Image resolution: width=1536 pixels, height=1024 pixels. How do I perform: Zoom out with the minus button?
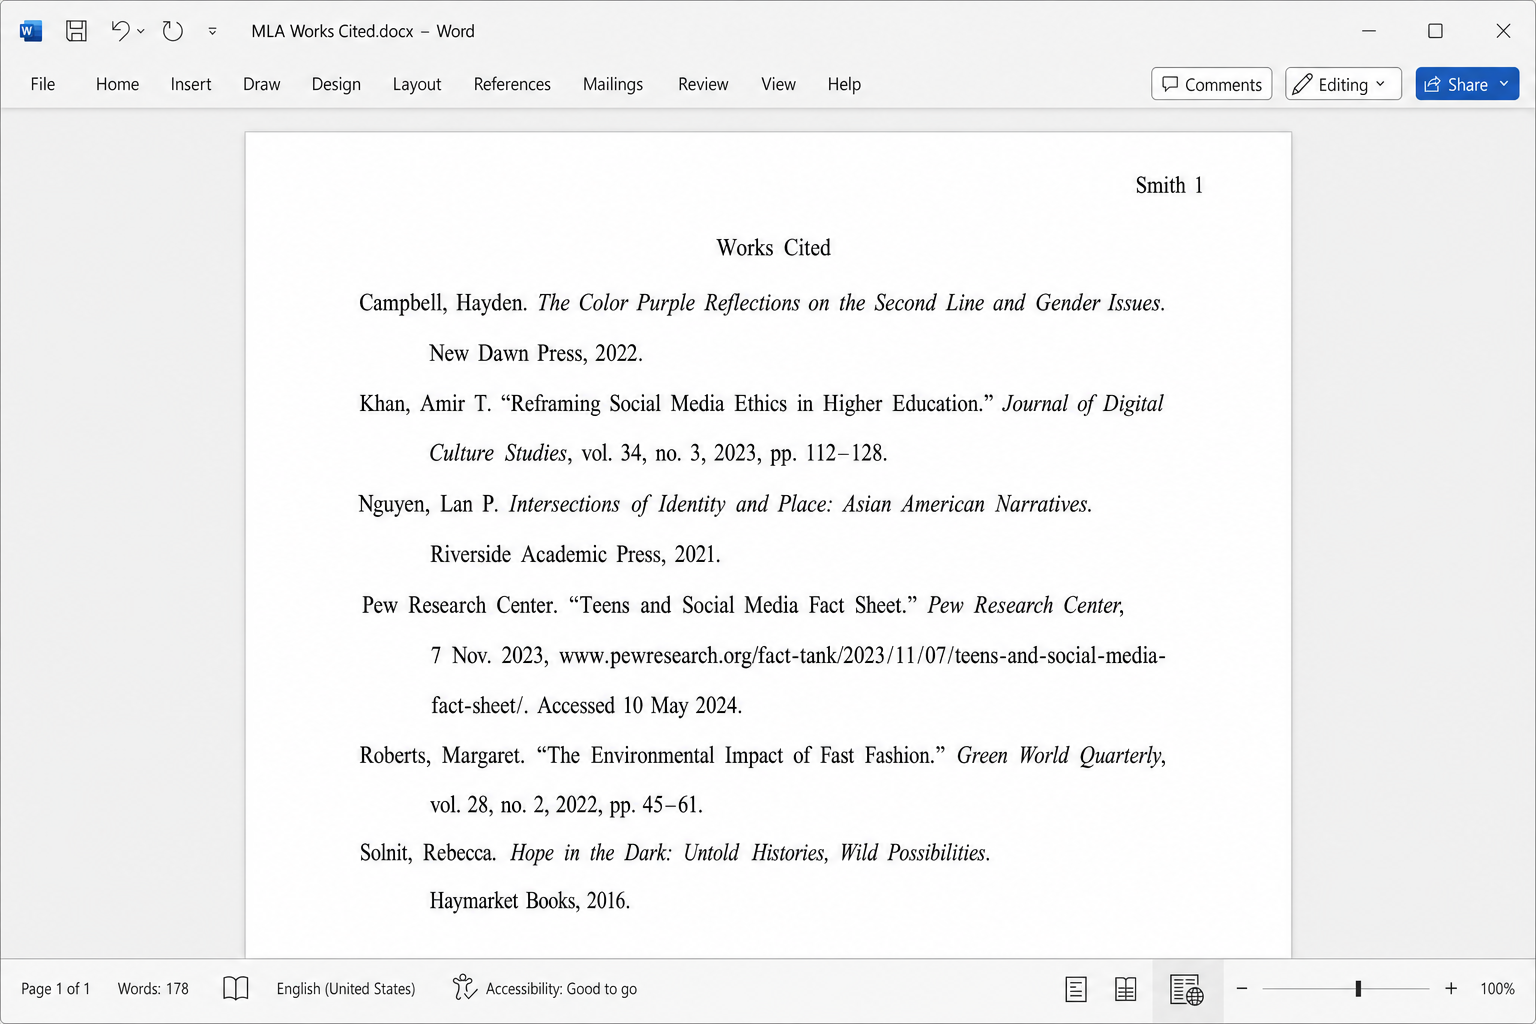tap(1242, 989)
